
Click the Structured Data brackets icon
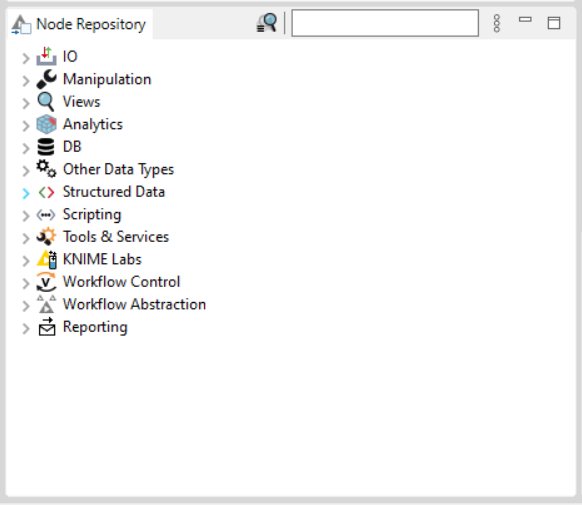[x=46, y=192]
